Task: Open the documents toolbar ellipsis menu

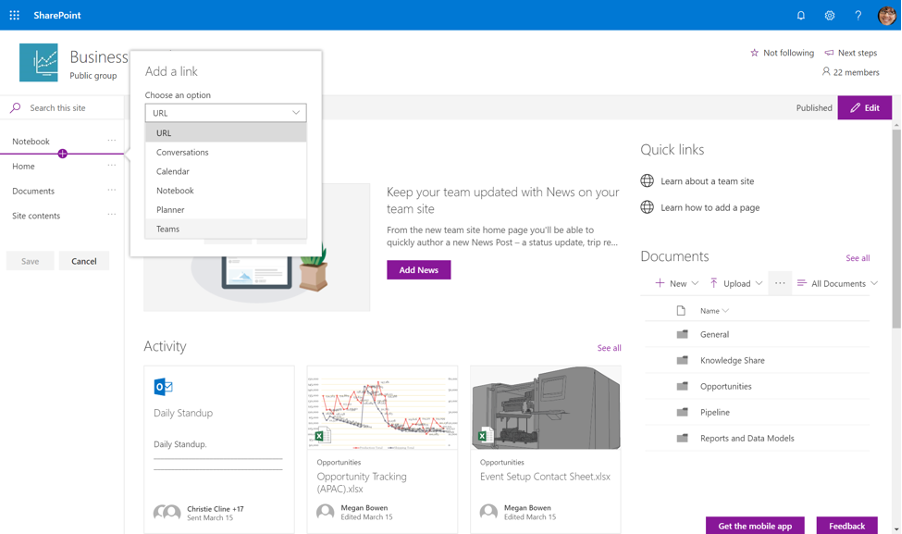Action: (779, 283)
